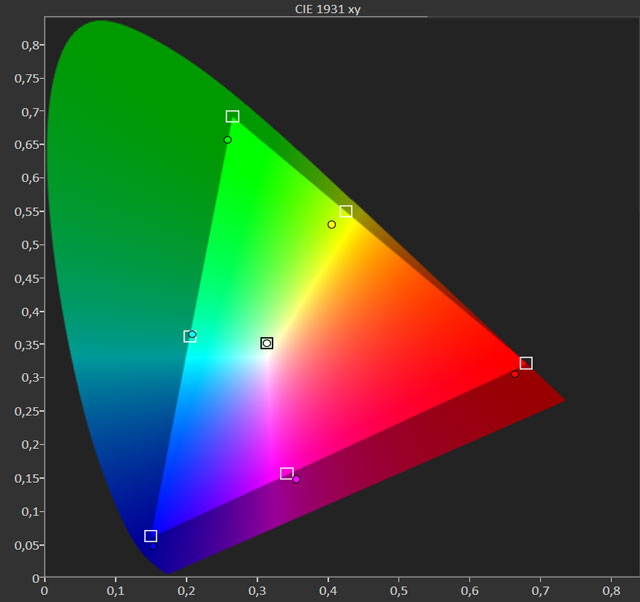The width and height of the screenshot is (640, 602).
Task: Click the 0,1 label on x-axis
Action: coord(116,591)
